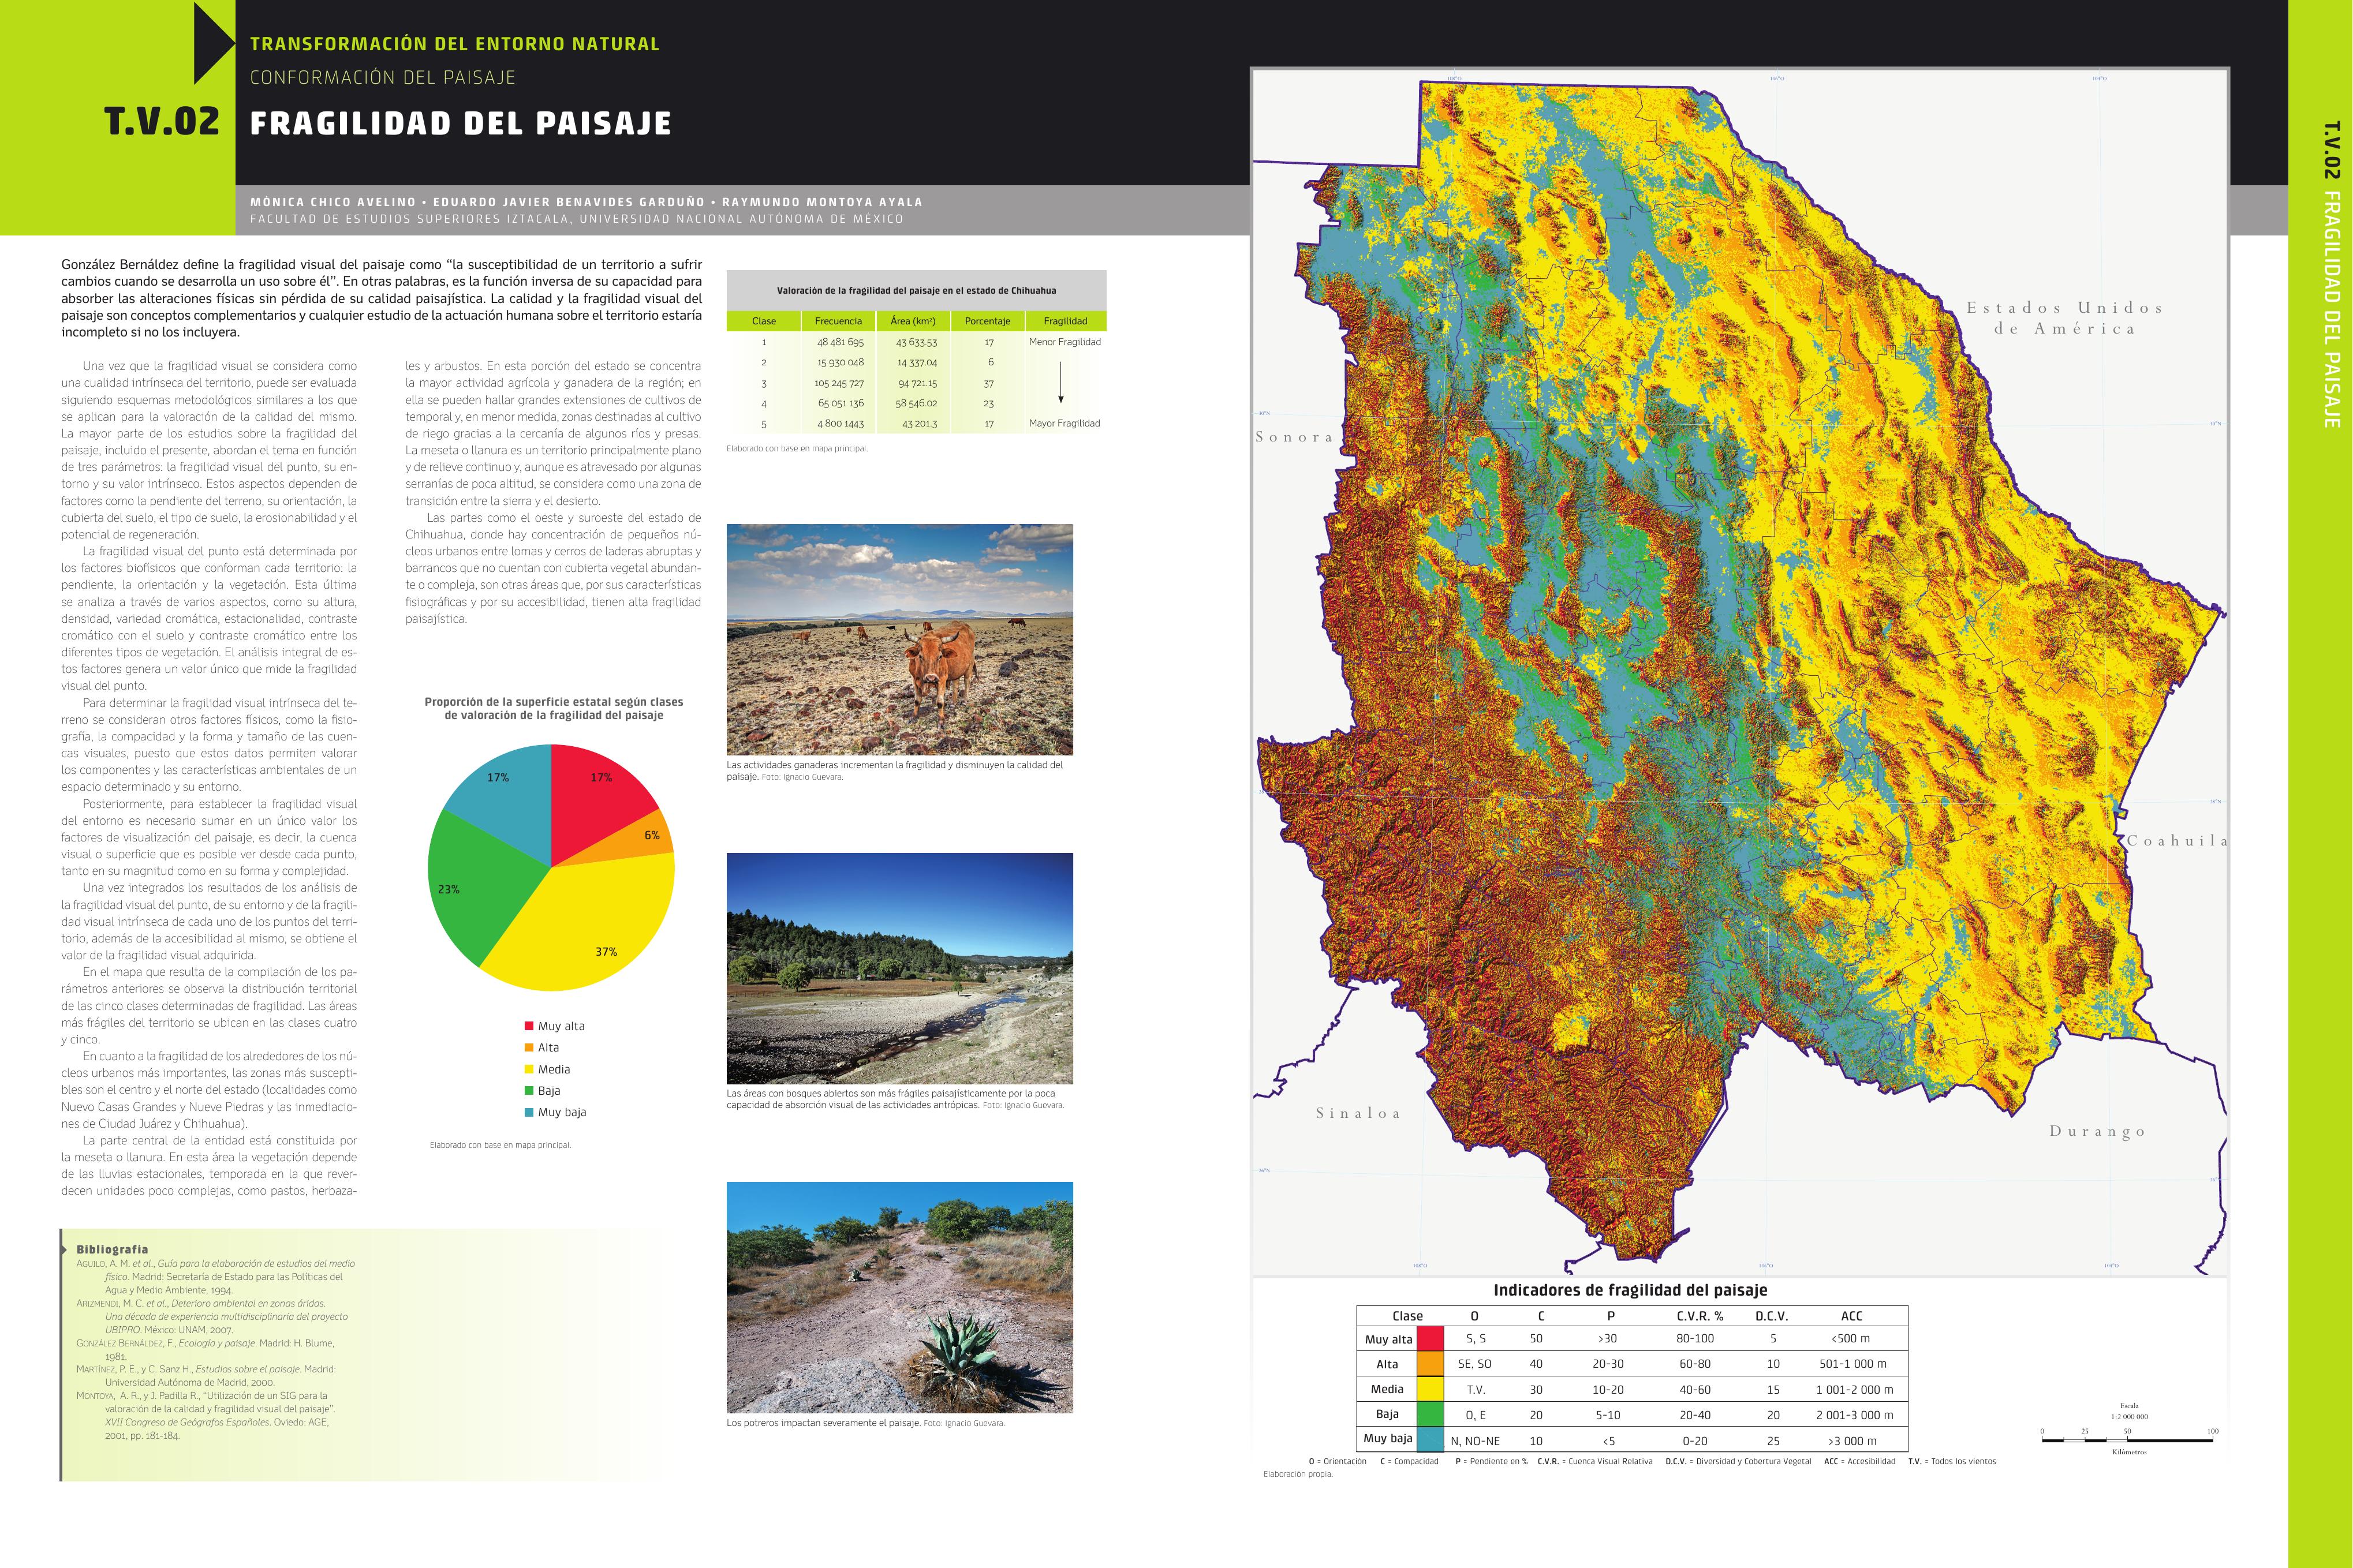Click the Media yellow legend square

pyautogui.click(x=529, y=1069)
